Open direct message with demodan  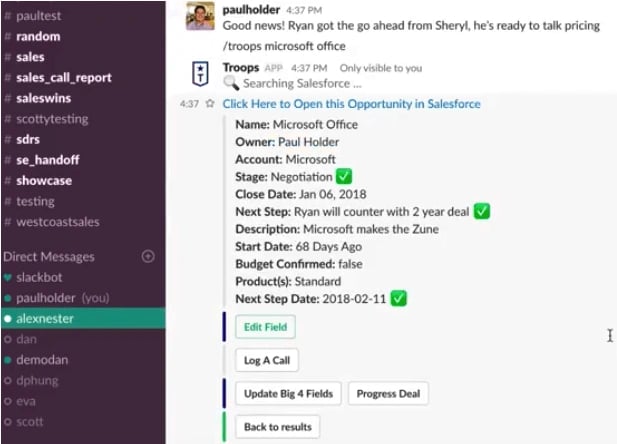(x=43, y=360)
